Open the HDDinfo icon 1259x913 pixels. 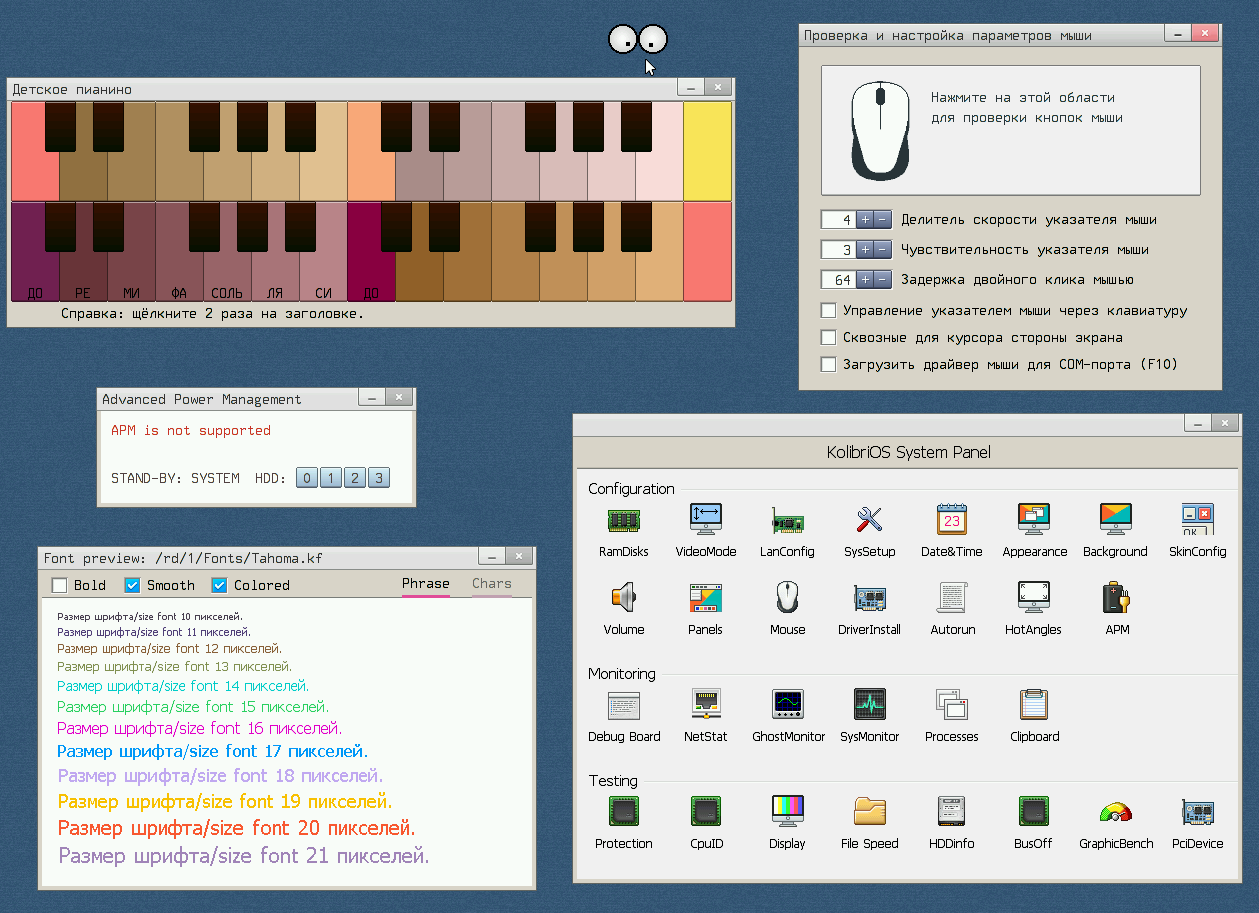(951, 812)
